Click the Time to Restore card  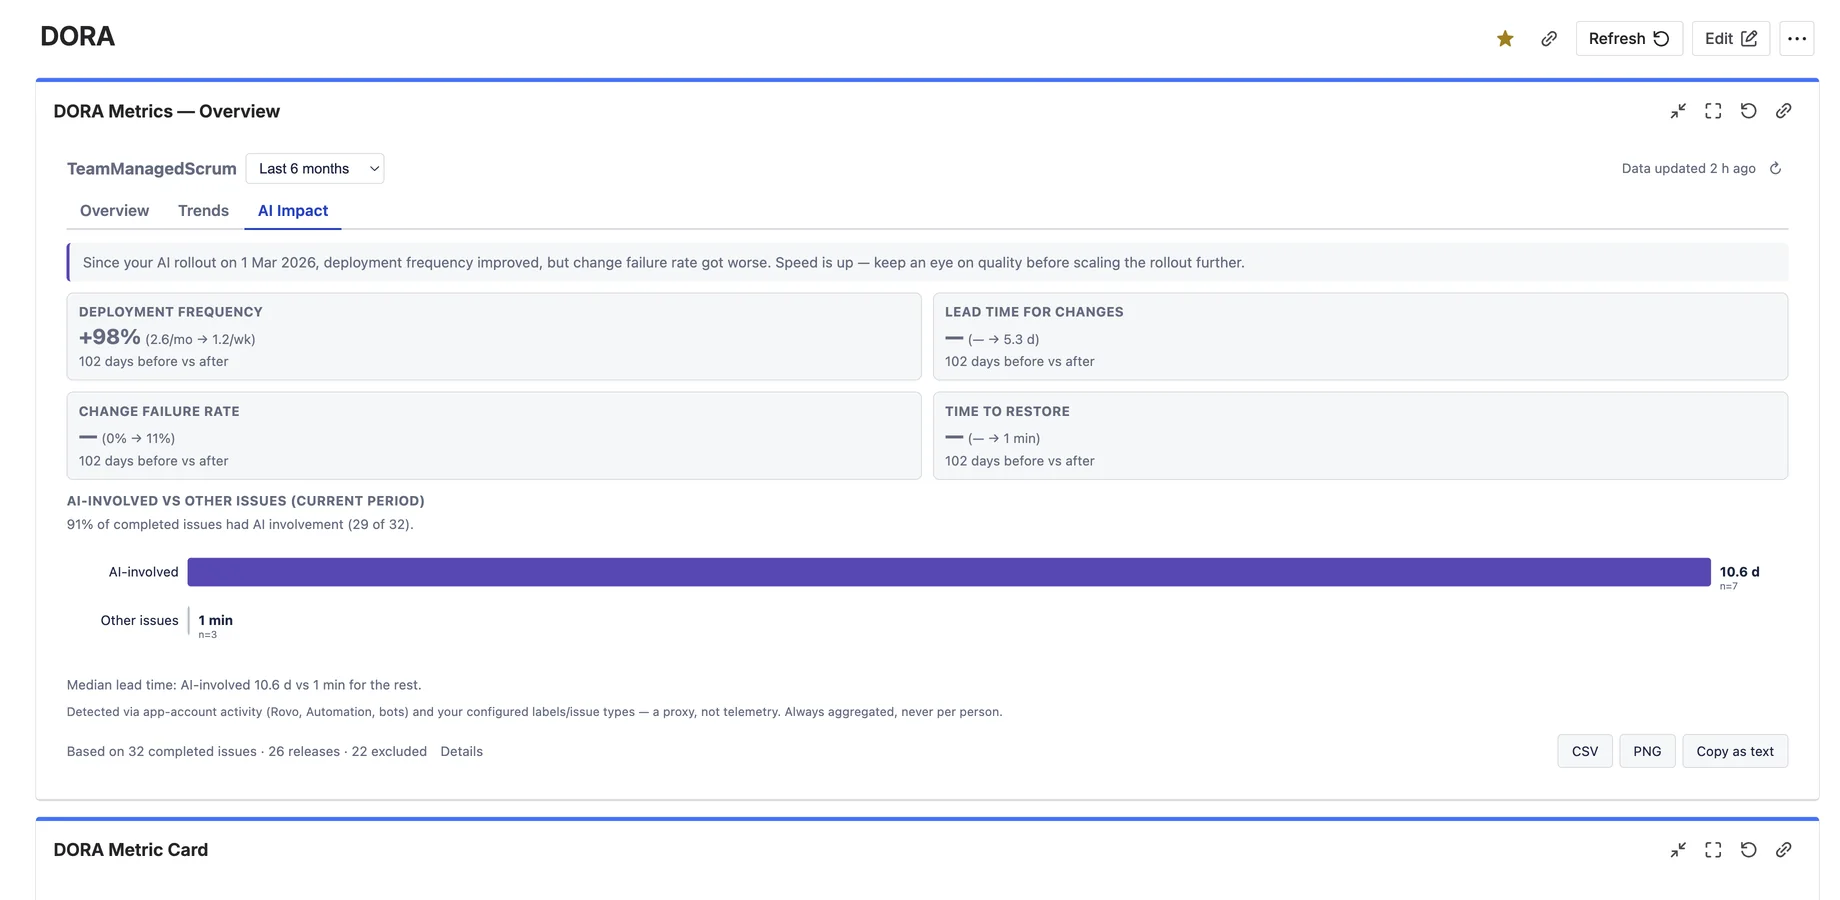coord(1360,436)
